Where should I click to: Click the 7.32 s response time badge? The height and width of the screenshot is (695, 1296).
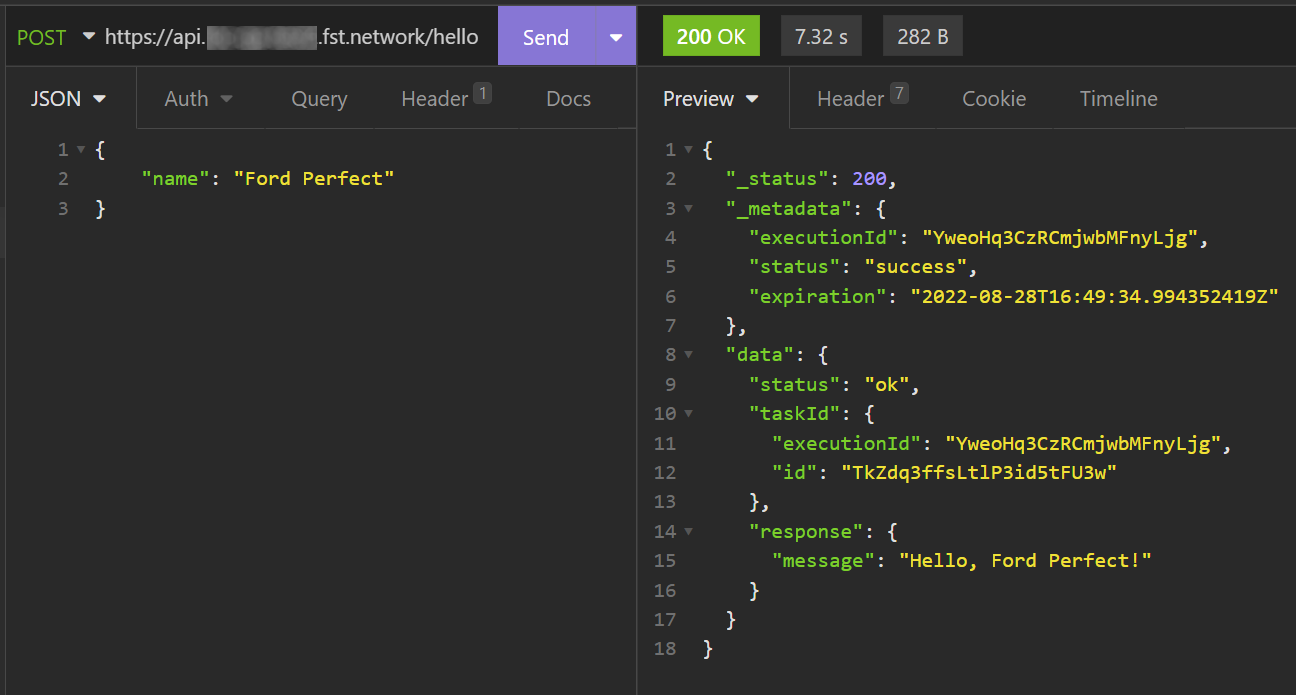coord(821,37)
